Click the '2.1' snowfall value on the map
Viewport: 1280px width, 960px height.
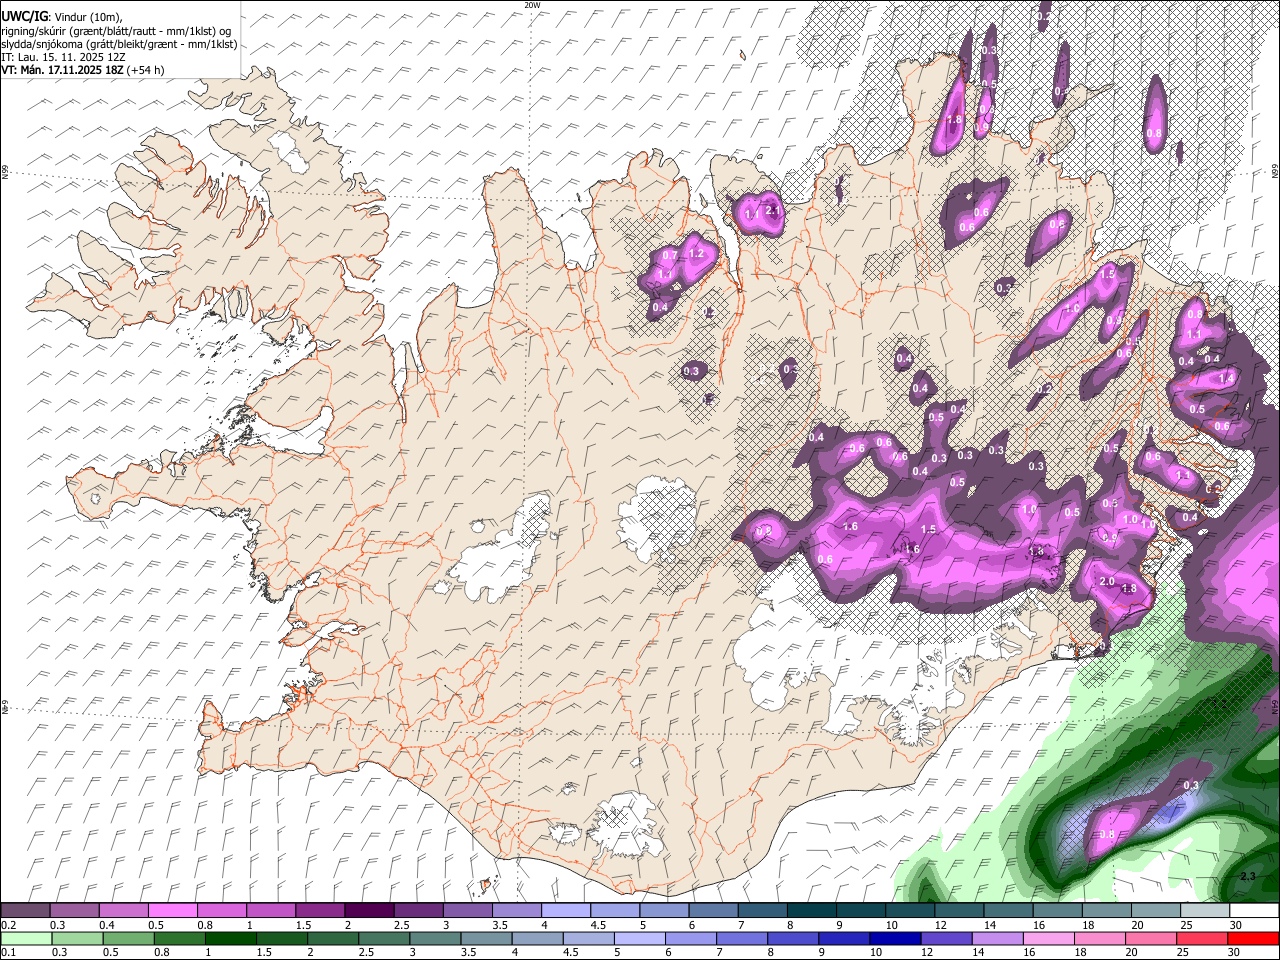pyautogui.click(x=772, y=210)
